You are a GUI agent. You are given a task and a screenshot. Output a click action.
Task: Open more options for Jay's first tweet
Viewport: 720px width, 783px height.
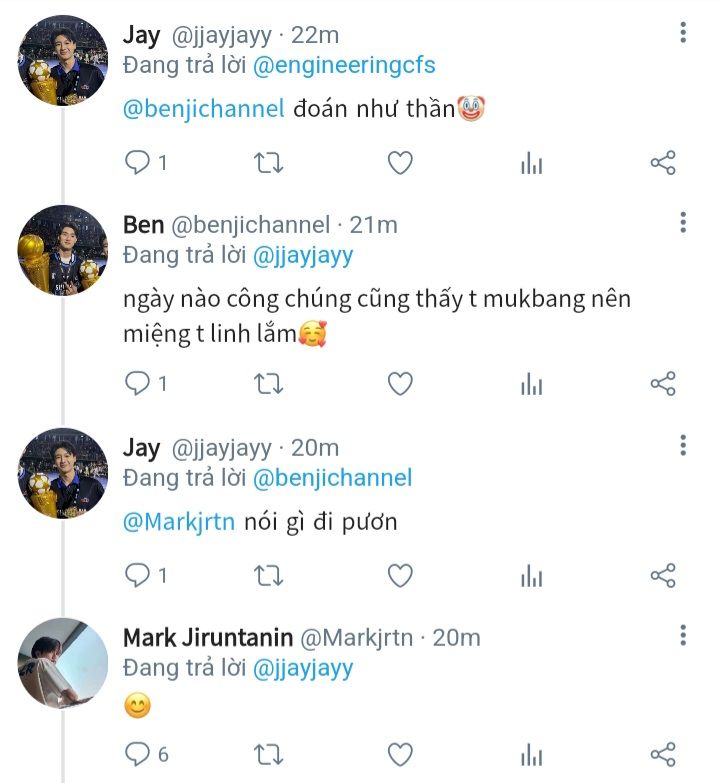[x=683, y=34]
